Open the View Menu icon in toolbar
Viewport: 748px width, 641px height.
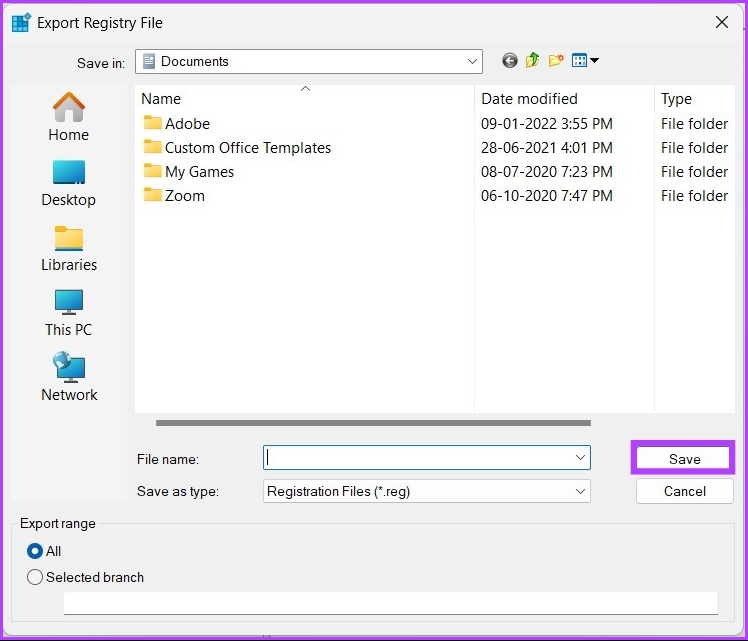pyautogui.click(x=585, y=61)
